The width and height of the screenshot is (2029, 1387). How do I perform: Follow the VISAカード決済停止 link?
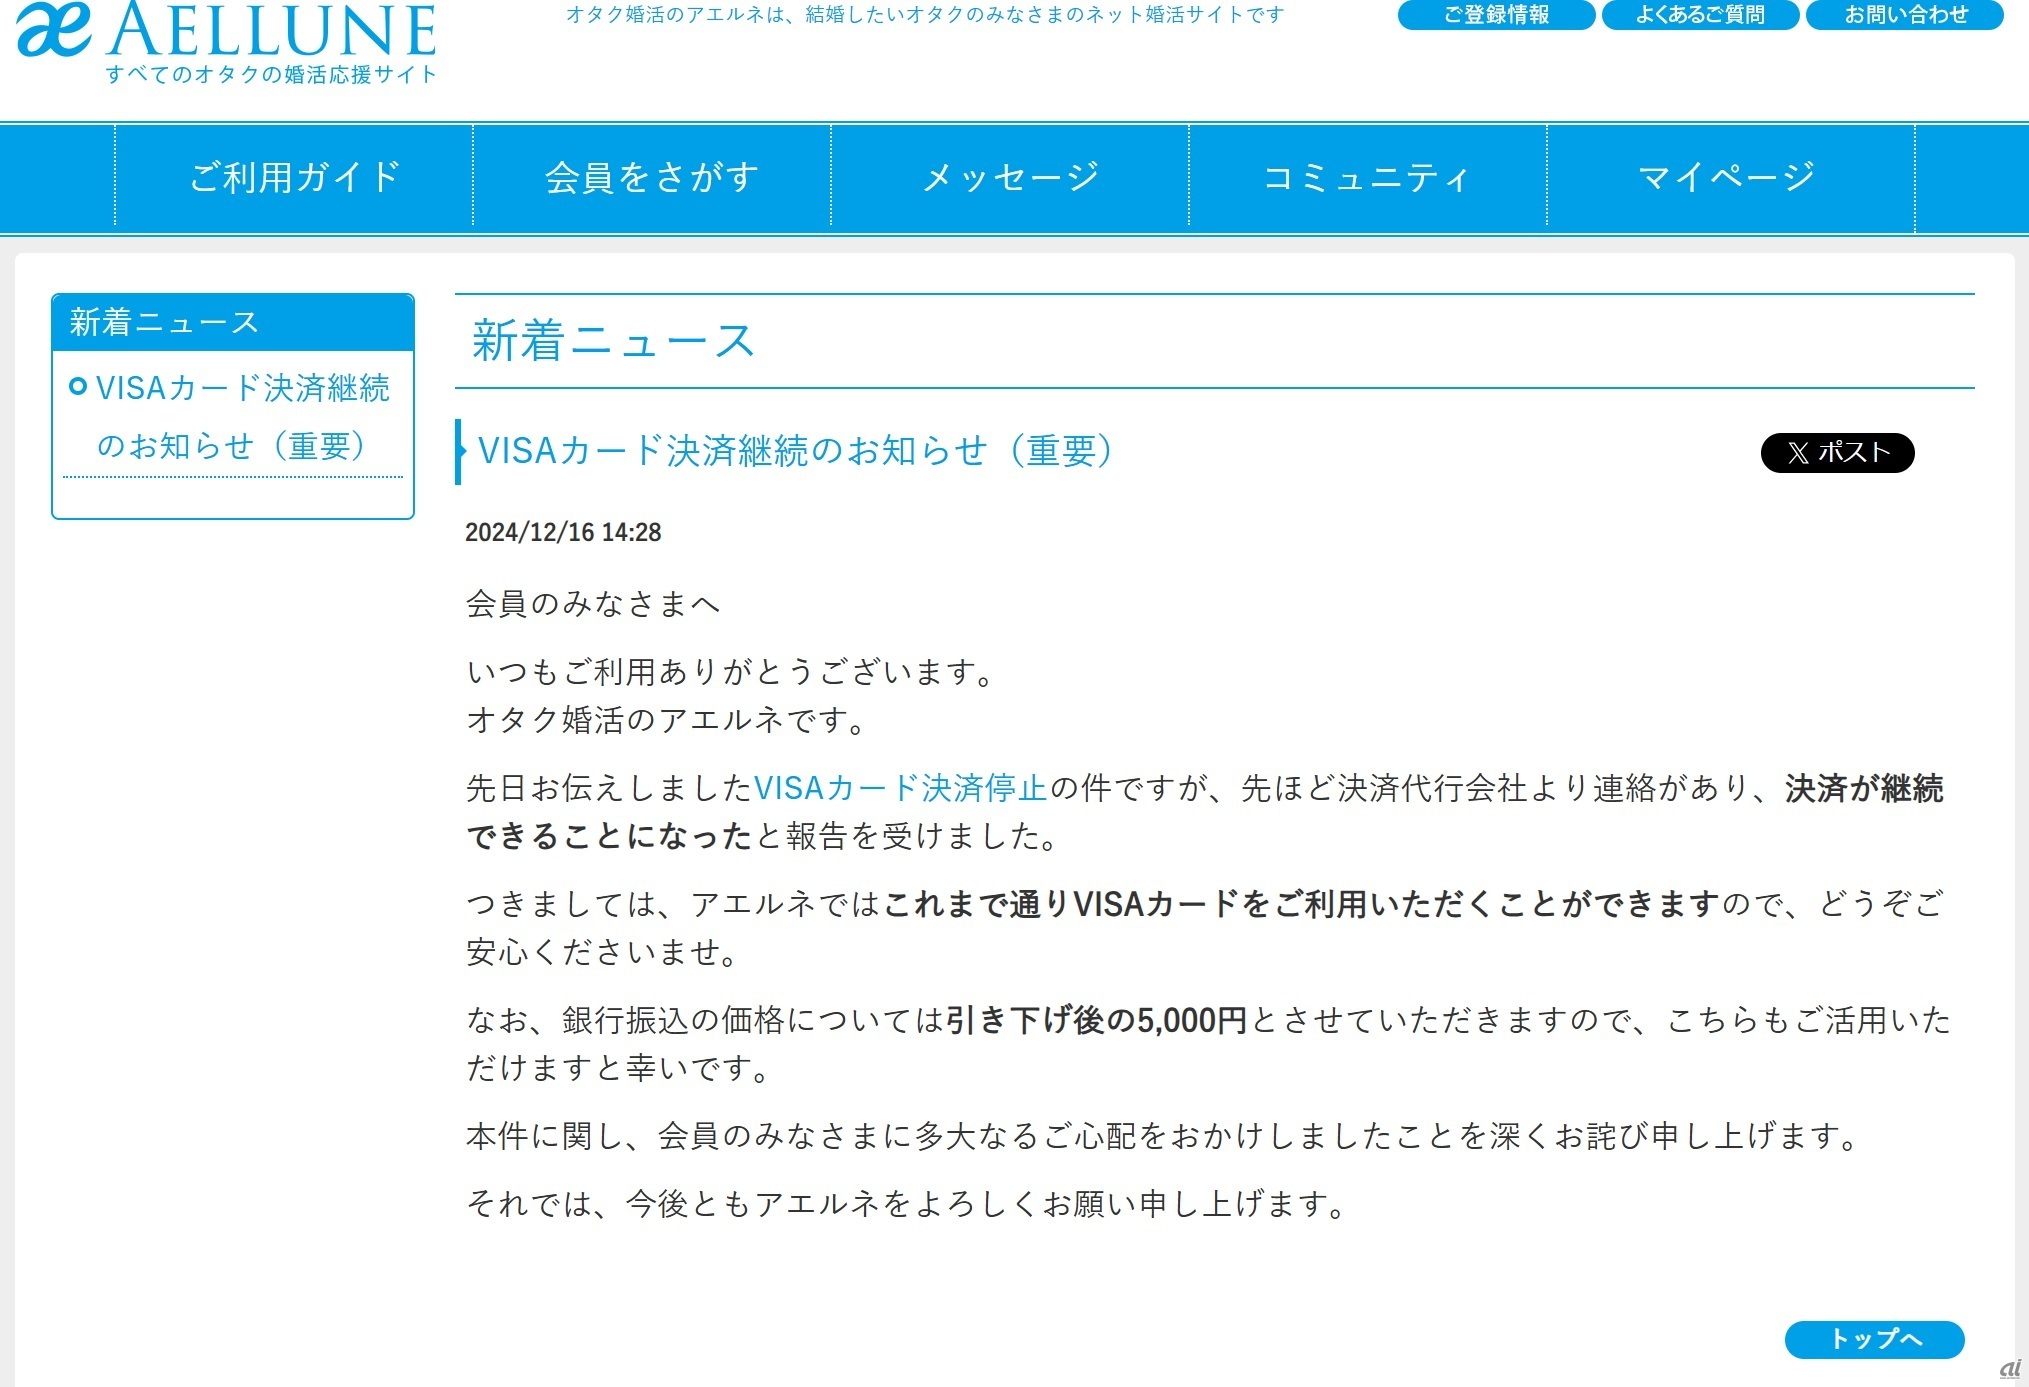900,788
